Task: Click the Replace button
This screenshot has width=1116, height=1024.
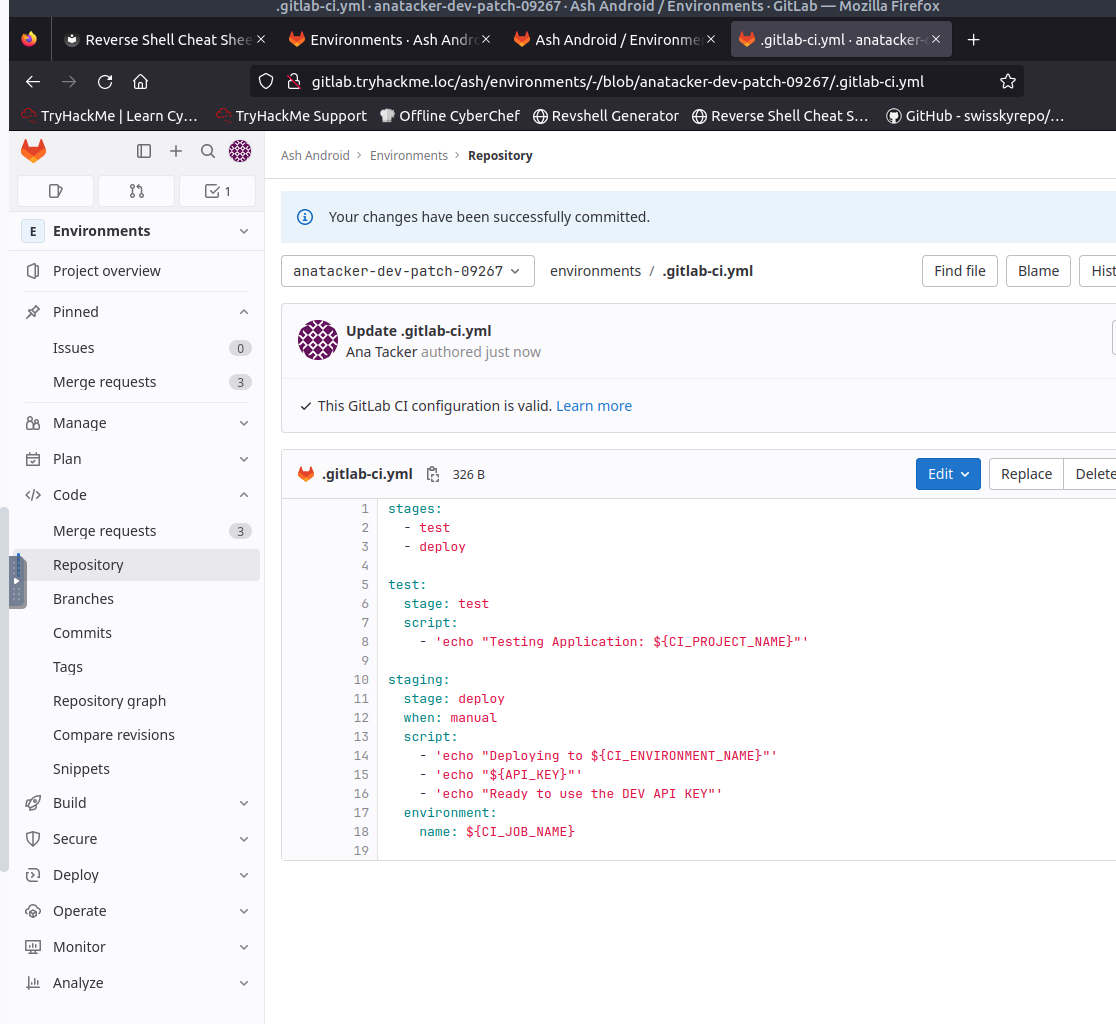Action: pos(1026,474)
